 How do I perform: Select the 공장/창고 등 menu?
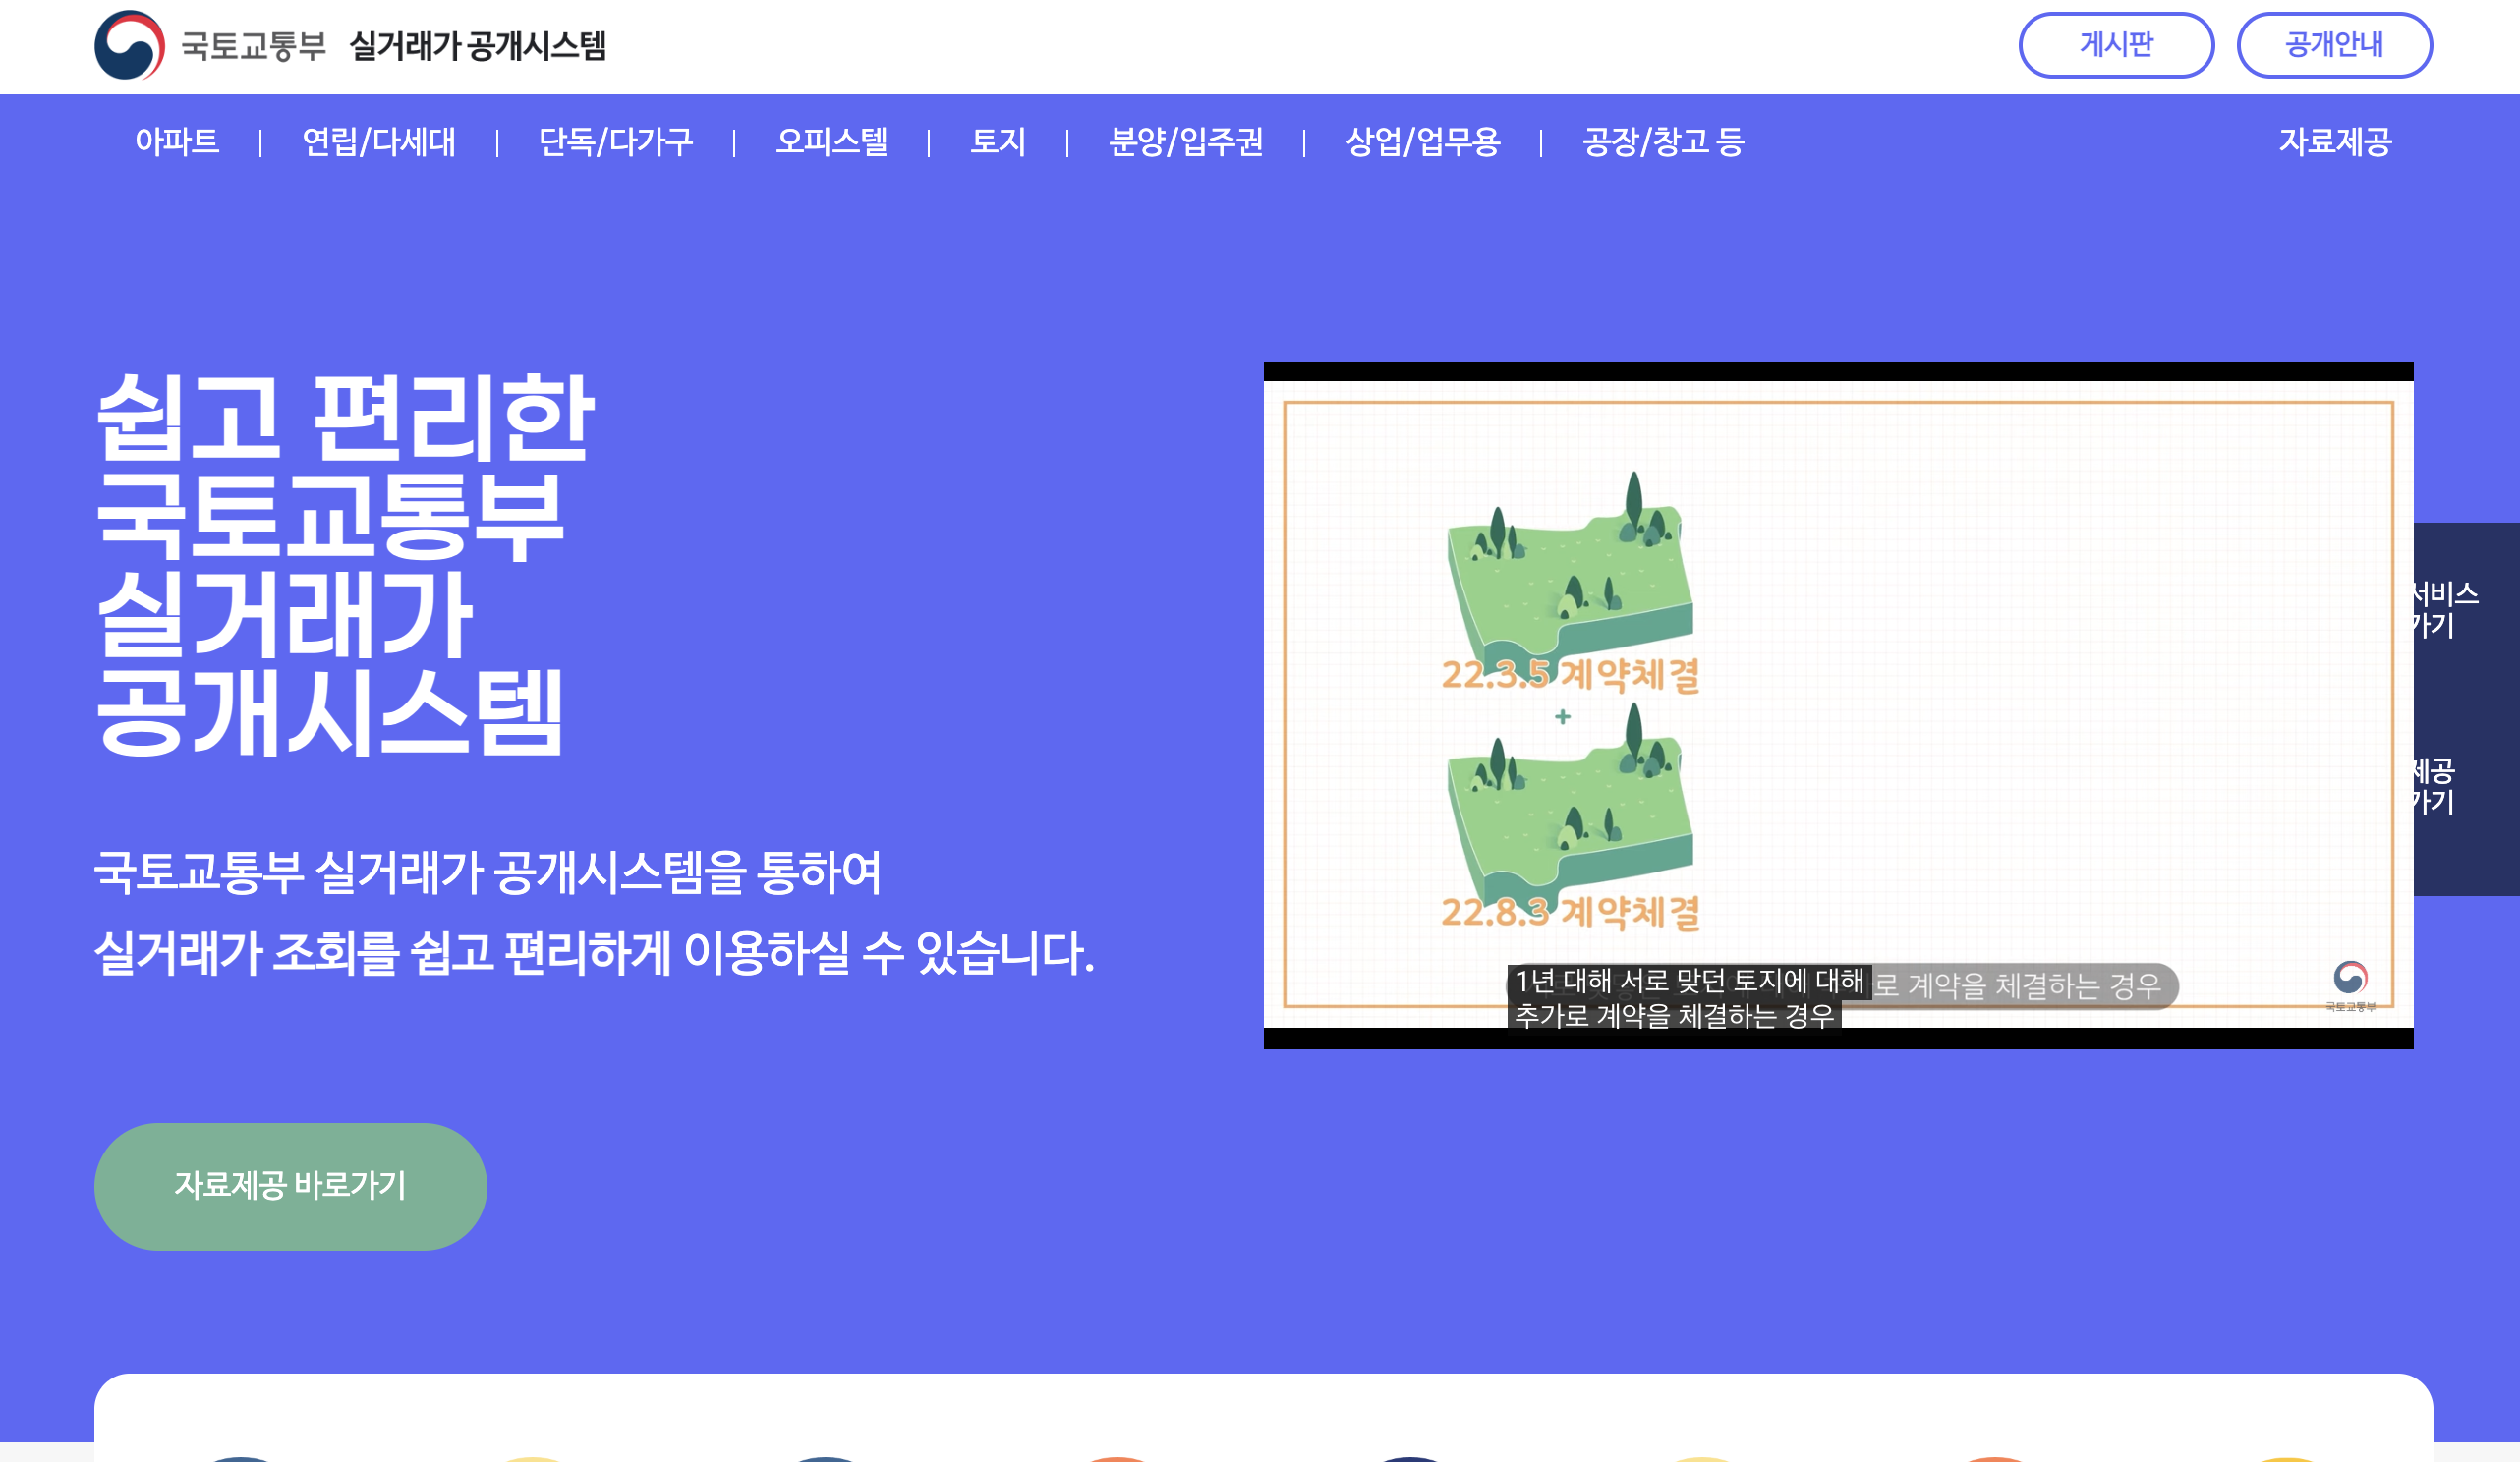coord(1663,142)
